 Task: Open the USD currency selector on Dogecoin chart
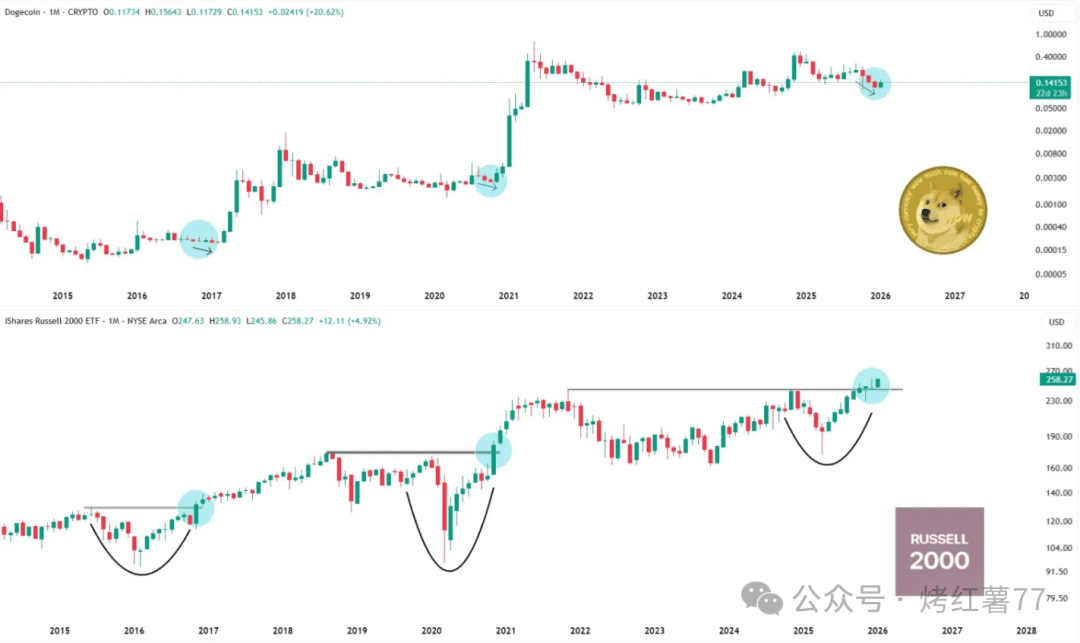[1048, 13]
